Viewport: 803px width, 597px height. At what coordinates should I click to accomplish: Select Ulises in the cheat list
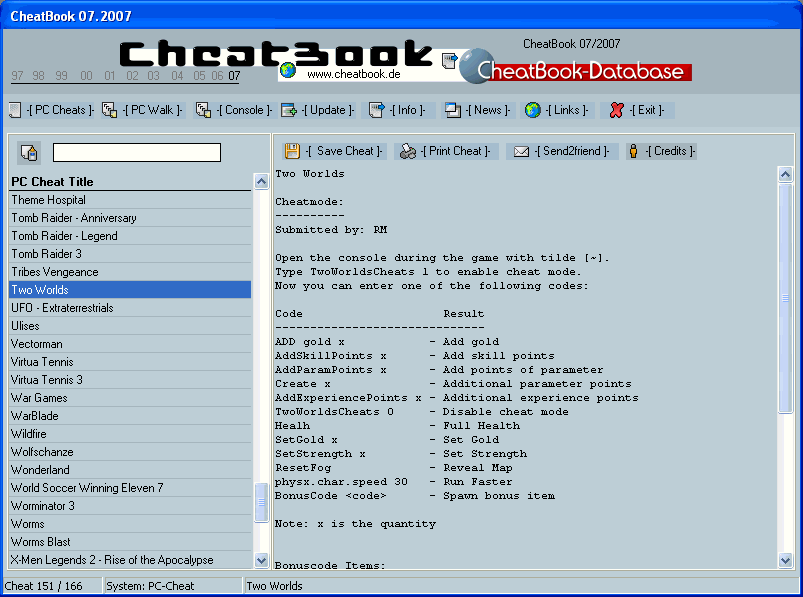[131, 326]
